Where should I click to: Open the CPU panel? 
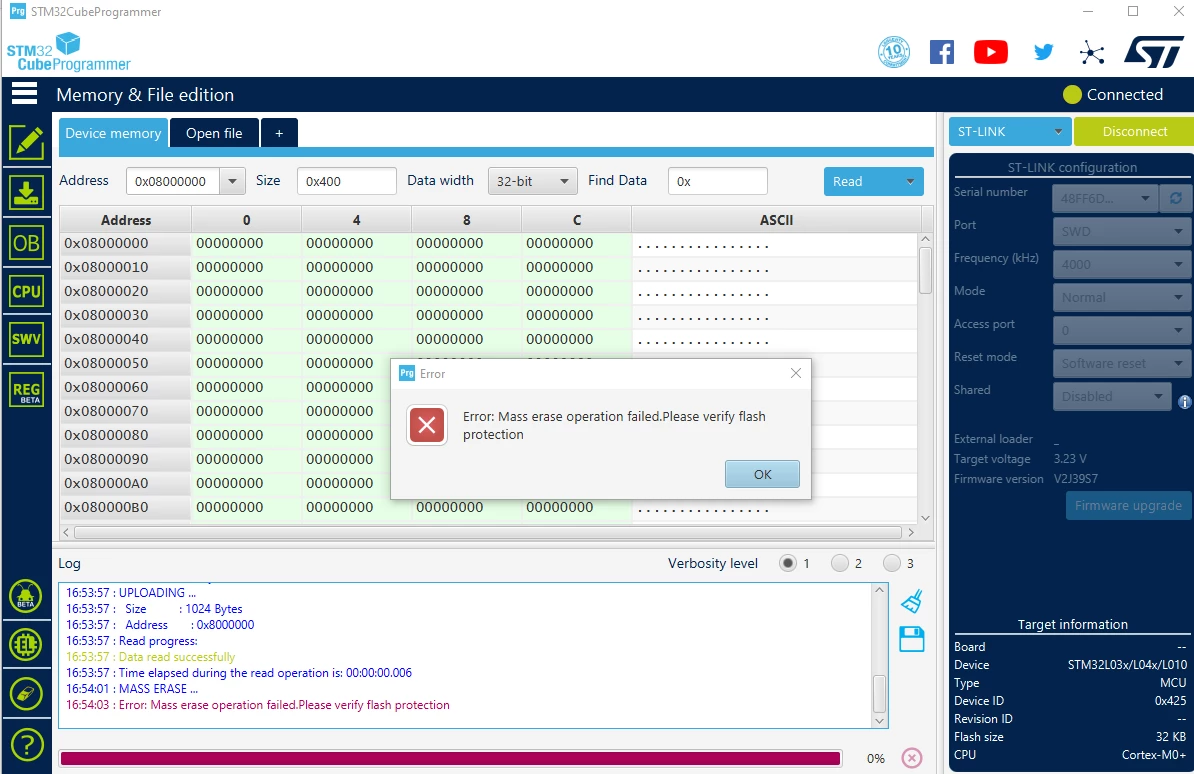(27, 291)
